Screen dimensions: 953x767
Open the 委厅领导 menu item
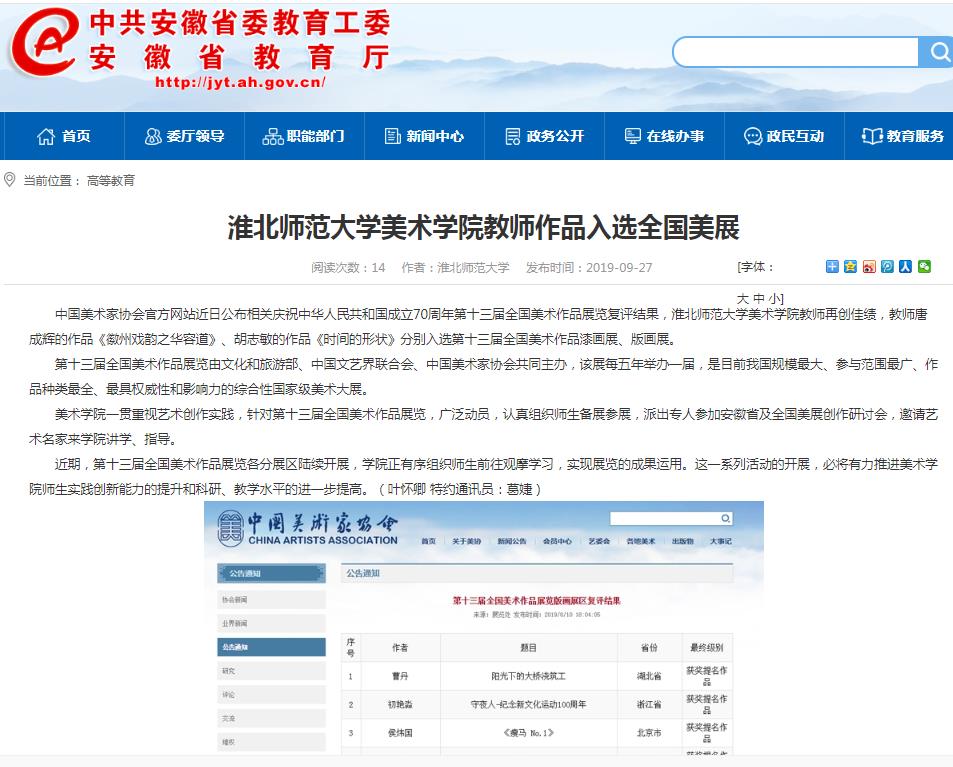point(185,136)
